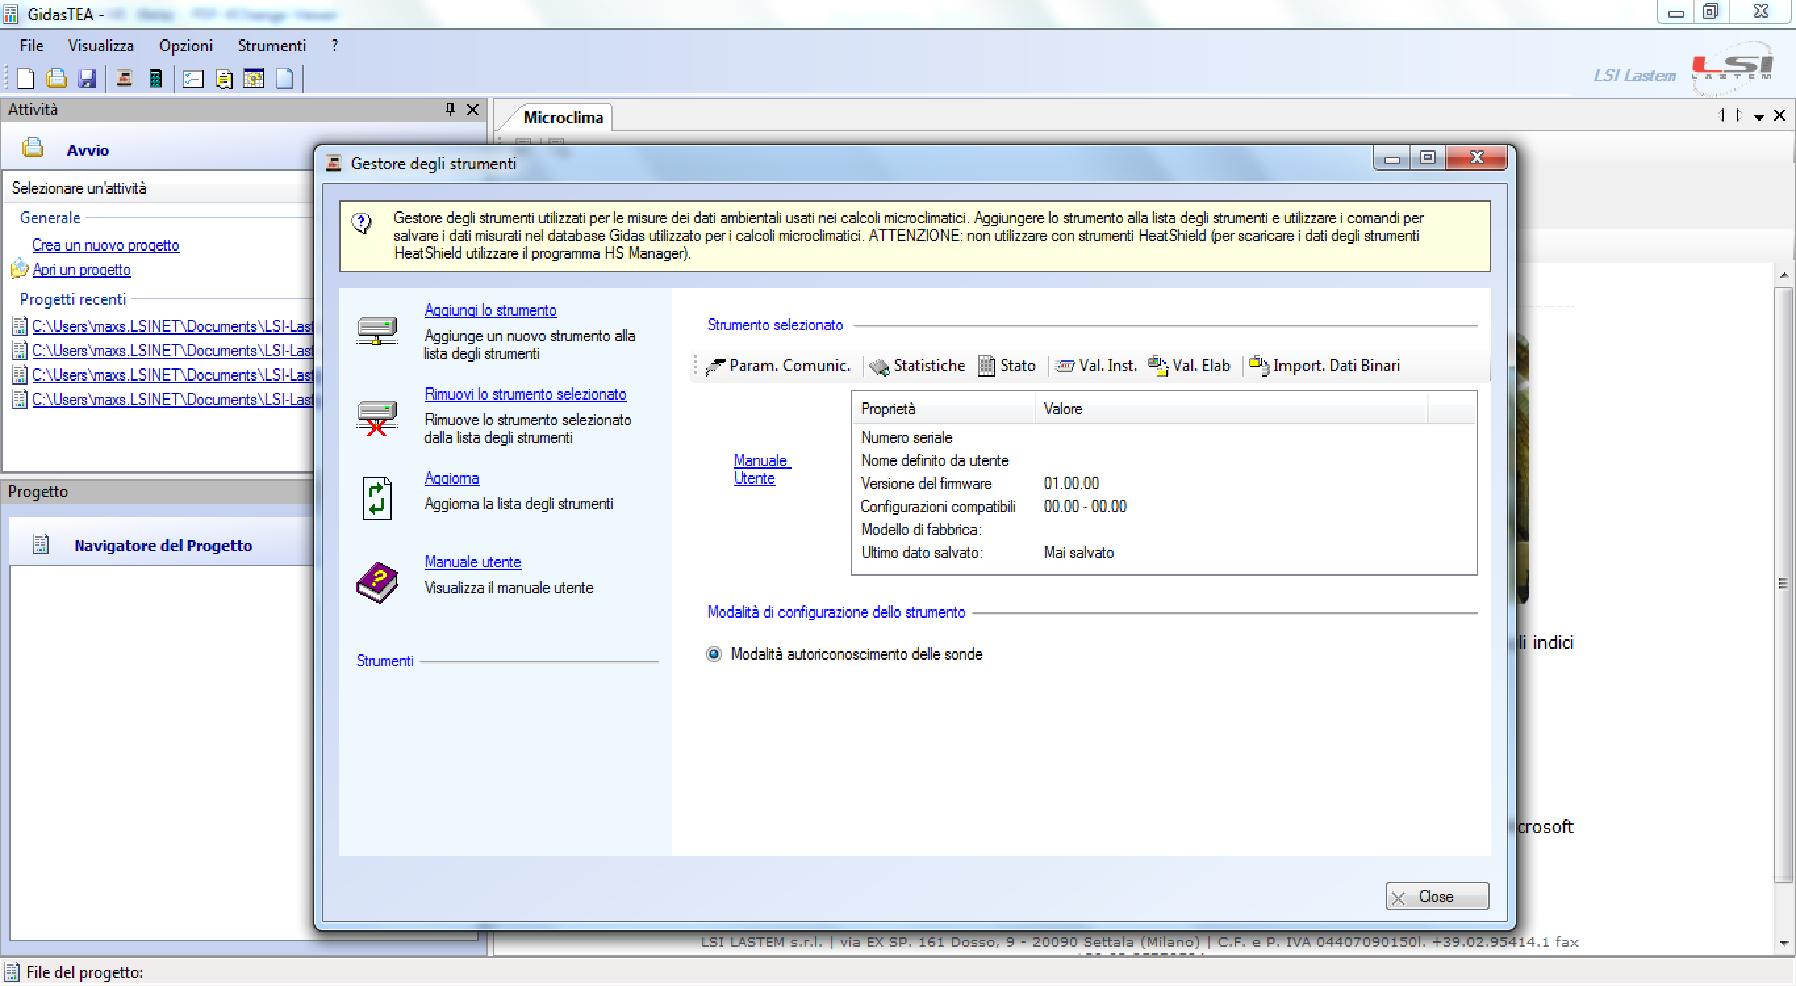Screen dimensions: 1796x986
Task: Open Statistiche for the instrument
Action: click(x=918, y=366)
